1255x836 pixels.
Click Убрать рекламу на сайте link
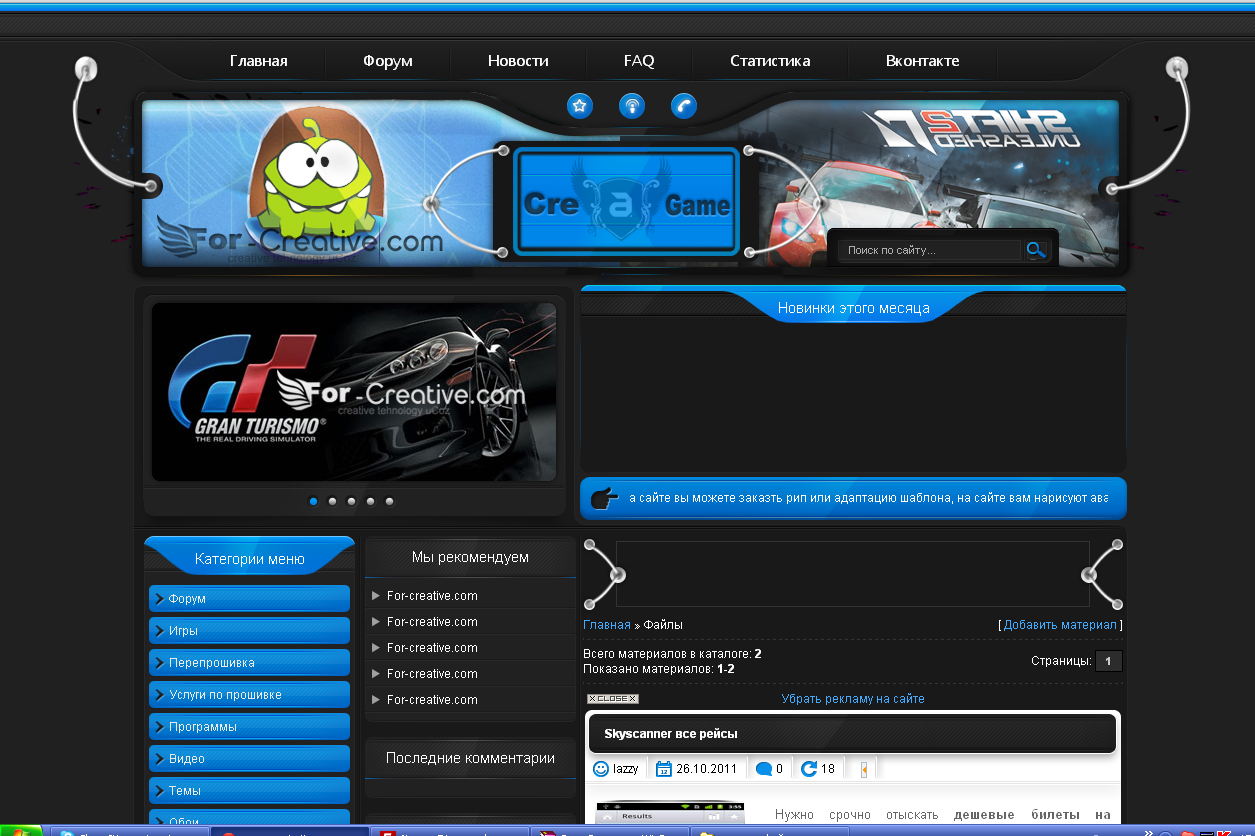click(x=853, y=699)
